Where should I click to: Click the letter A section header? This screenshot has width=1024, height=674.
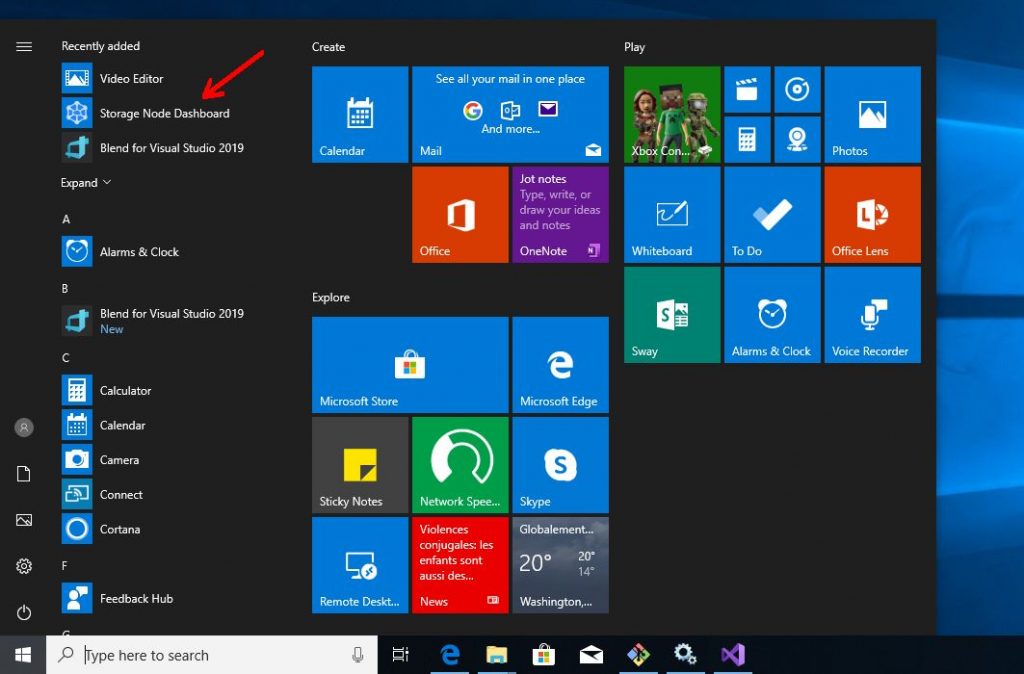(66, 219)
